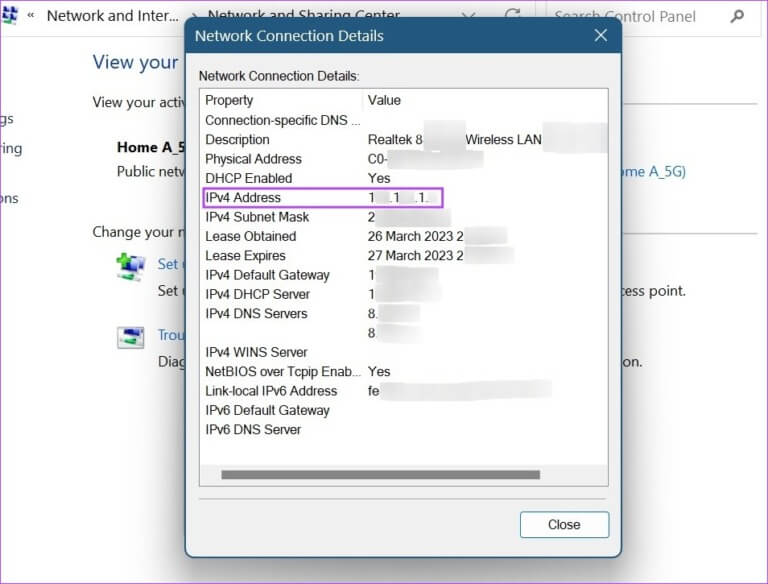The height and width of the screenshot is (584, 768).
Task: Select the NetBIOS over Tcpip row
Action: (x=404, y=371)
